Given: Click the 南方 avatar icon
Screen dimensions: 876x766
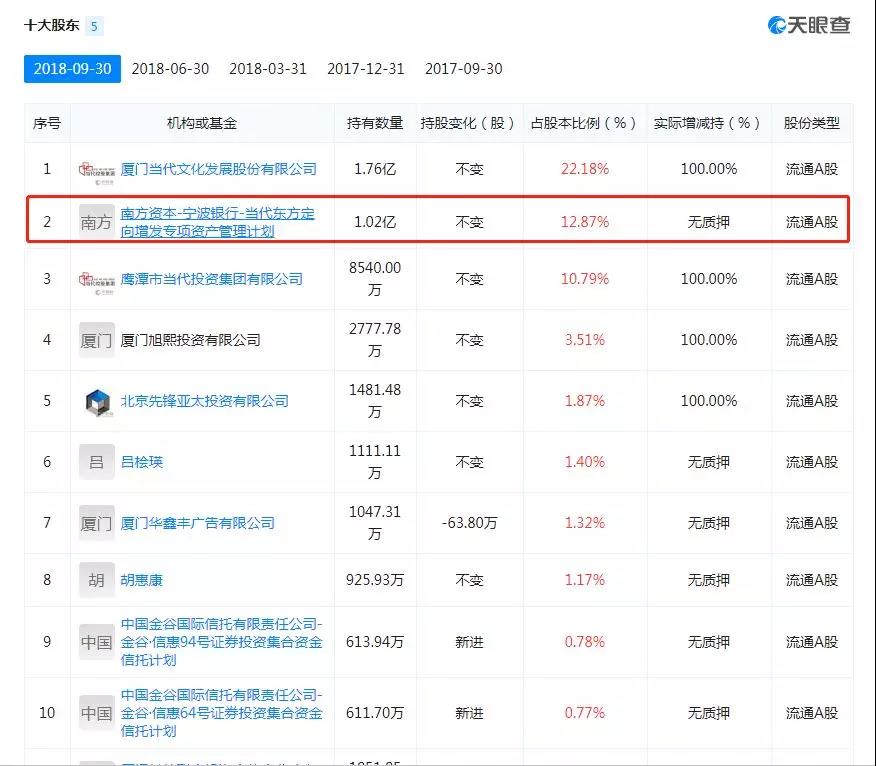Looking at the screenshot, I should tap(97, 222).
